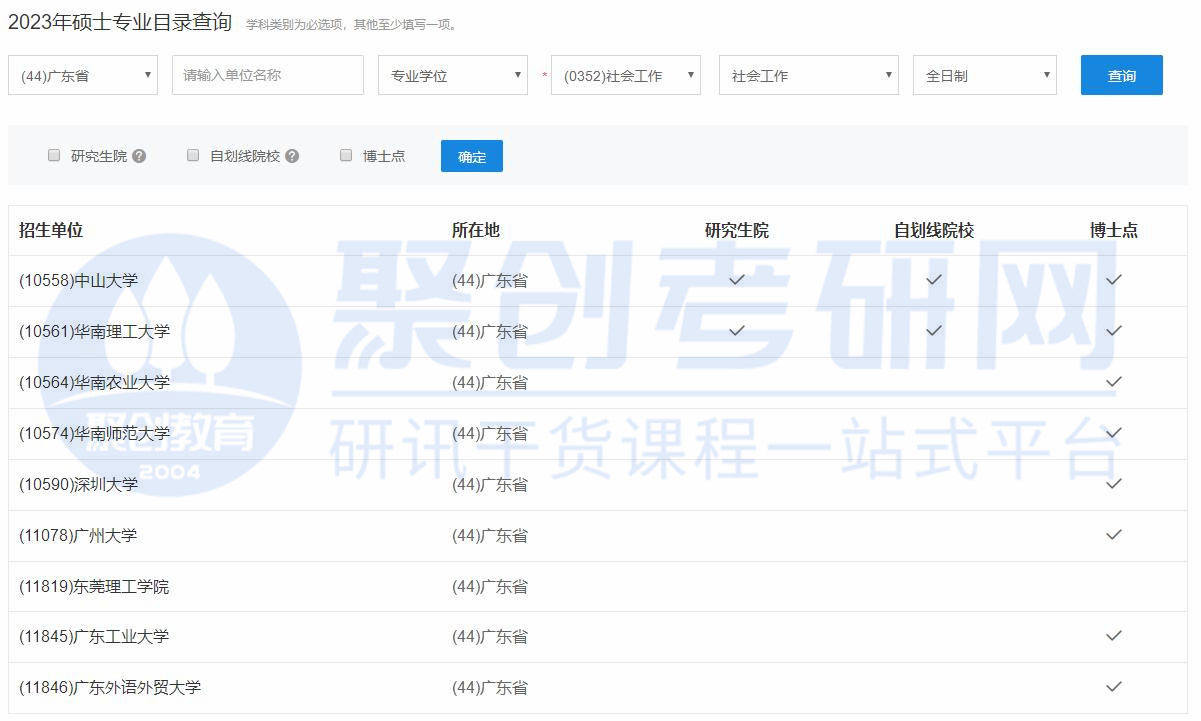The image size is (1201, 721).
Task: Open the help icon next to 自划线院校
Action: click(x=292, y=156)
